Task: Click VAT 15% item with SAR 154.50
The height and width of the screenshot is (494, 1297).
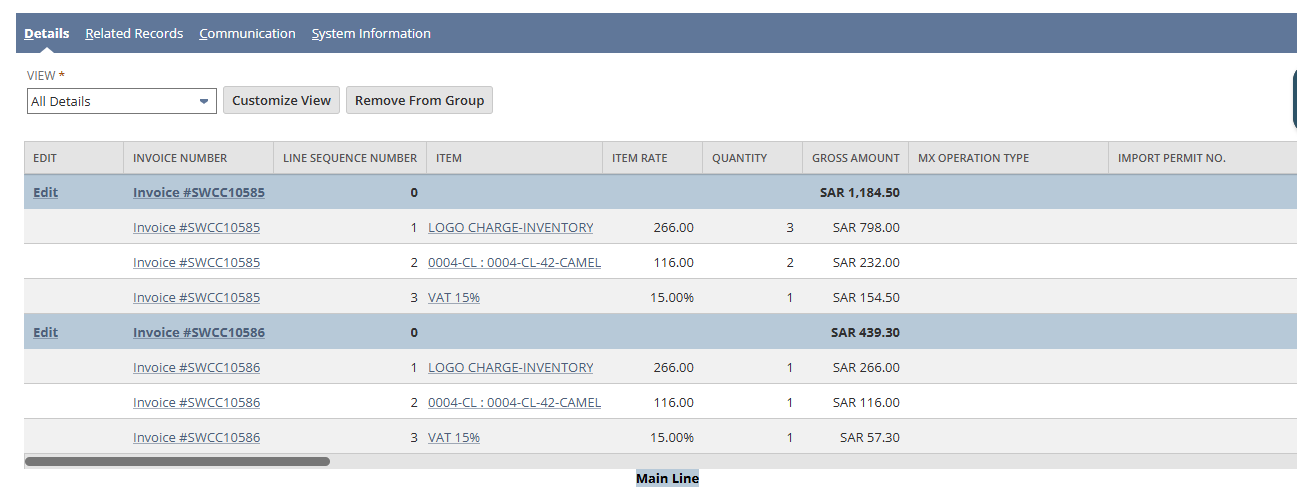Action: [453, 297]
